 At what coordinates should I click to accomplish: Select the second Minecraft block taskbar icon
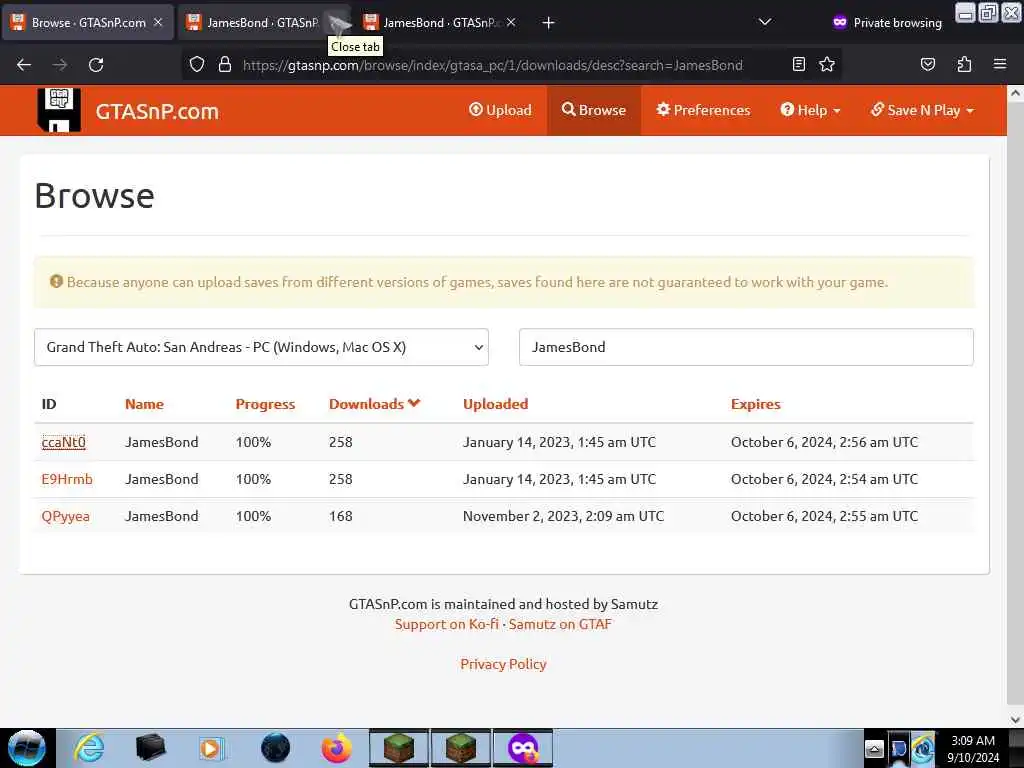point(461,748)
